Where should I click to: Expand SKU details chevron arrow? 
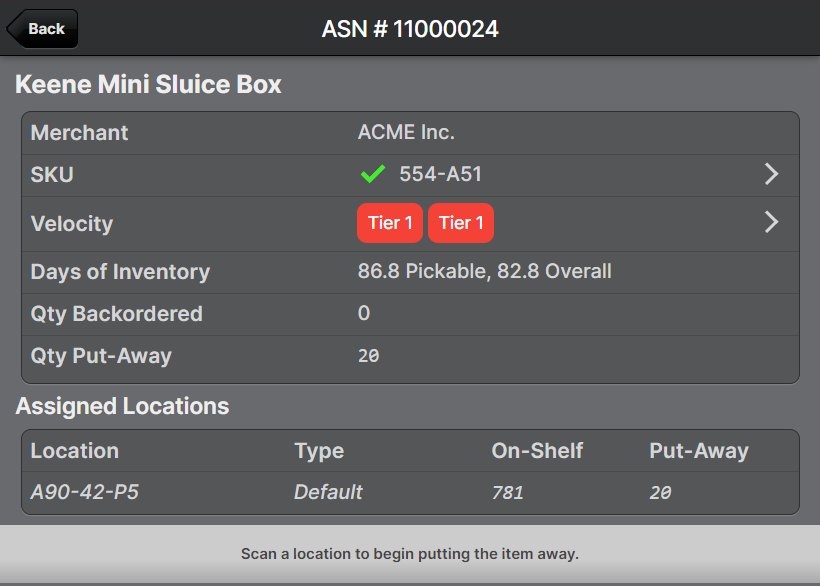click(x=771, y=174)
